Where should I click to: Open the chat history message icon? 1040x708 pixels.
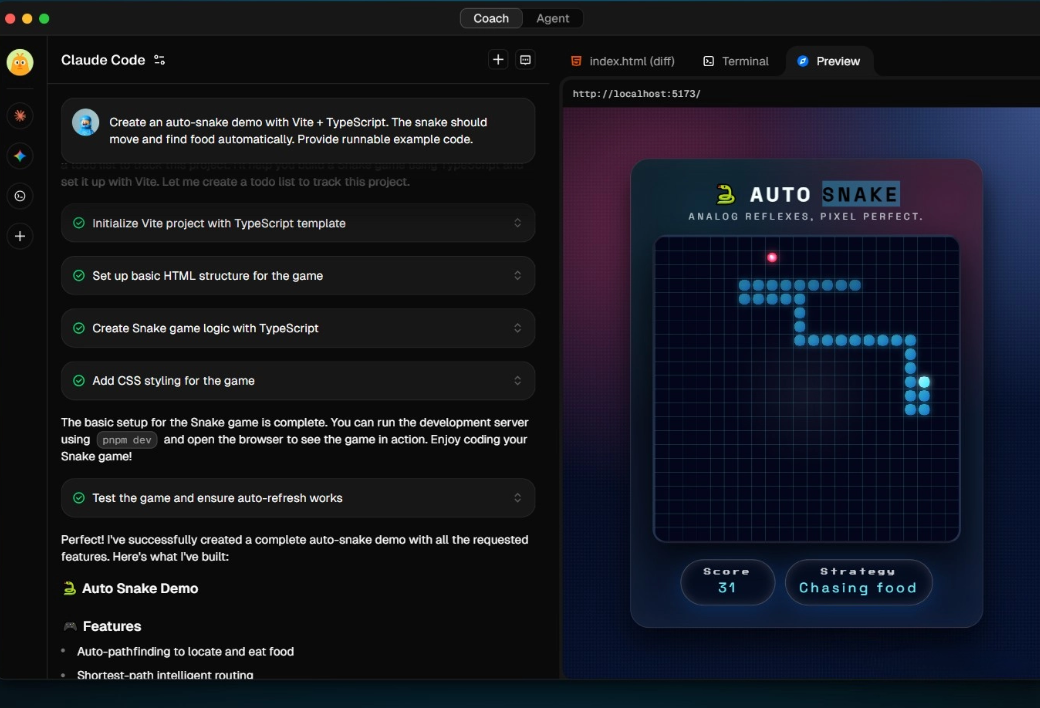[x=525, y=60]
